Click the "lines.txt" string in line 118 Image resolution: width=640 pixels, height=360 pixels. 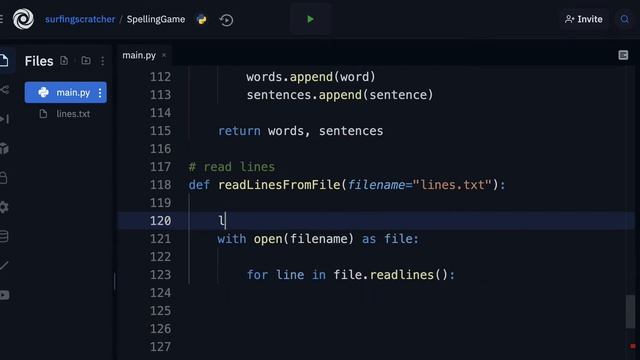(452, 185)
